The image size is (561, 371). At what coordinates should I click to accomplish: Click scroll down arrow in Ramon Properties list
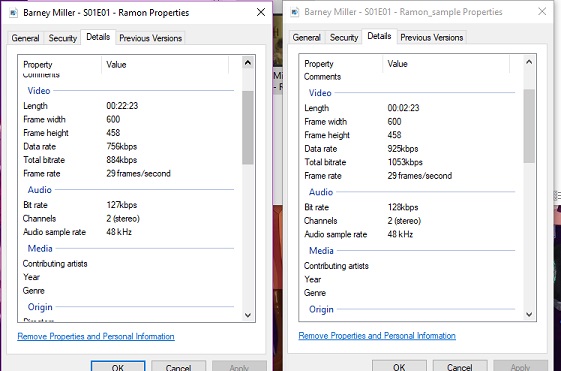tap(248, 315)
